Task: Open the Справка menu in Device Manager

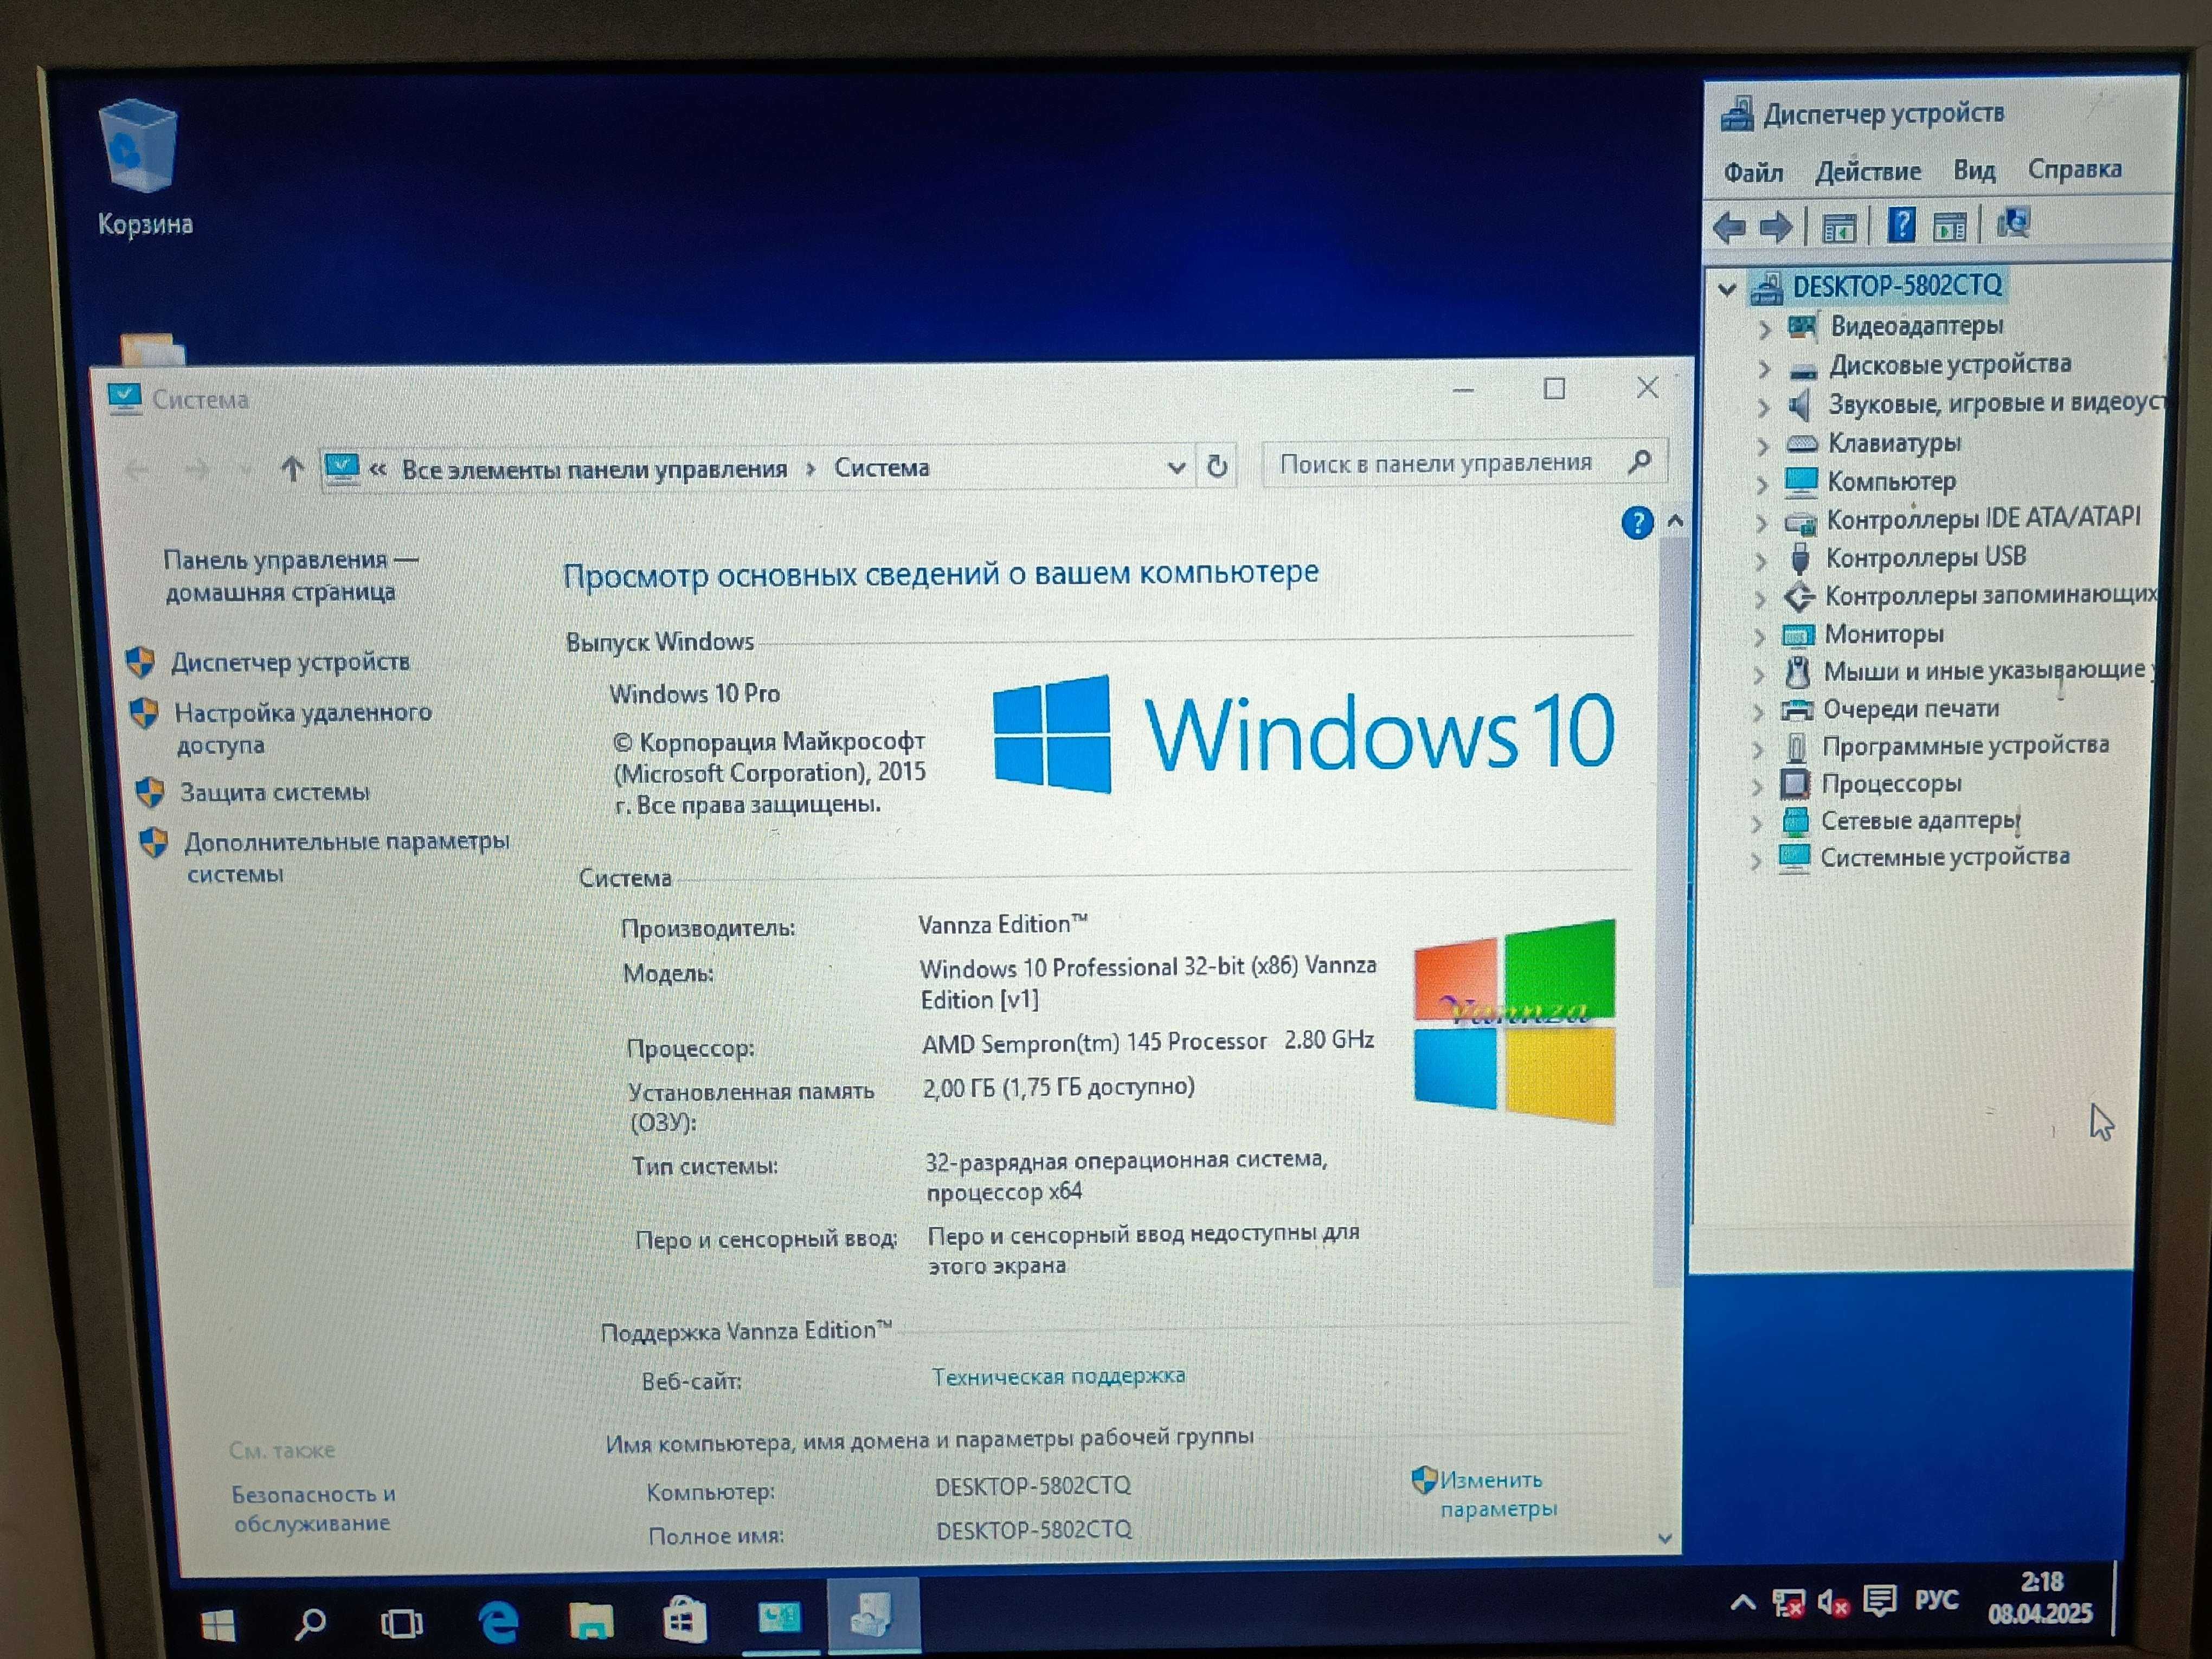Action: coord(2074,169)
